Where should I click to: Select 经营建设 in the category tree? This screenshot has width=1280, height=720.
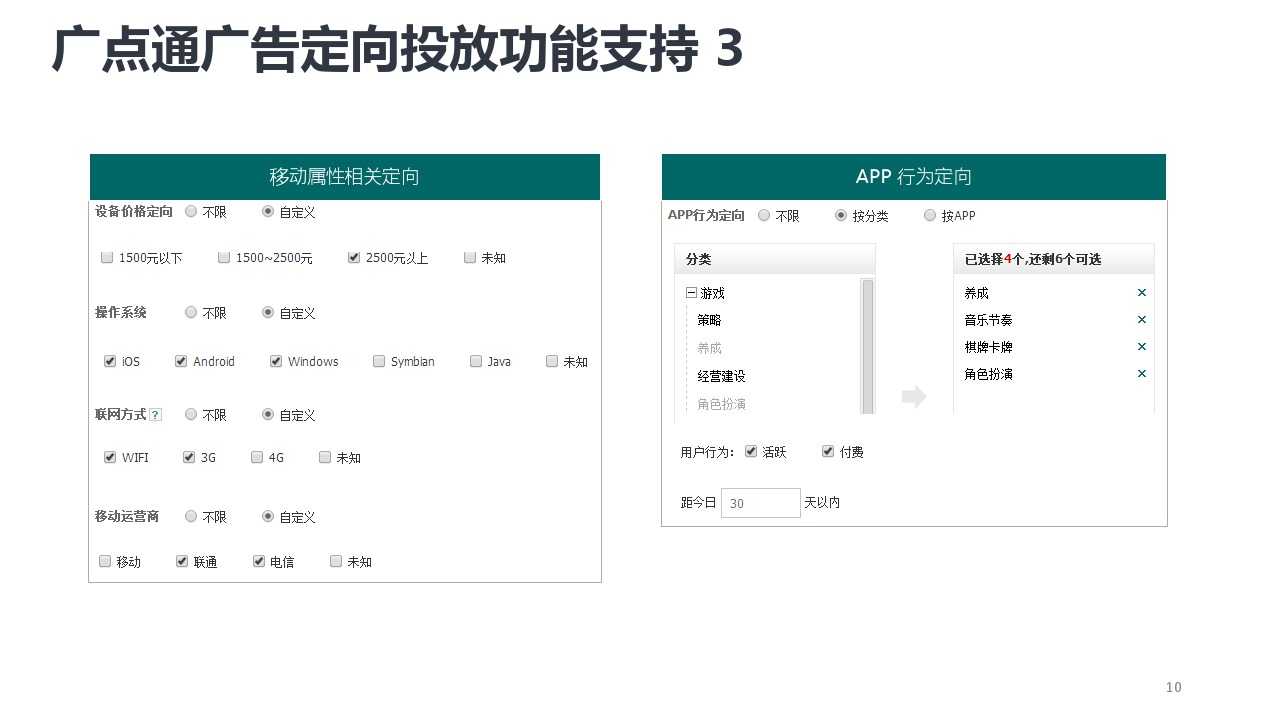(721, 377)
